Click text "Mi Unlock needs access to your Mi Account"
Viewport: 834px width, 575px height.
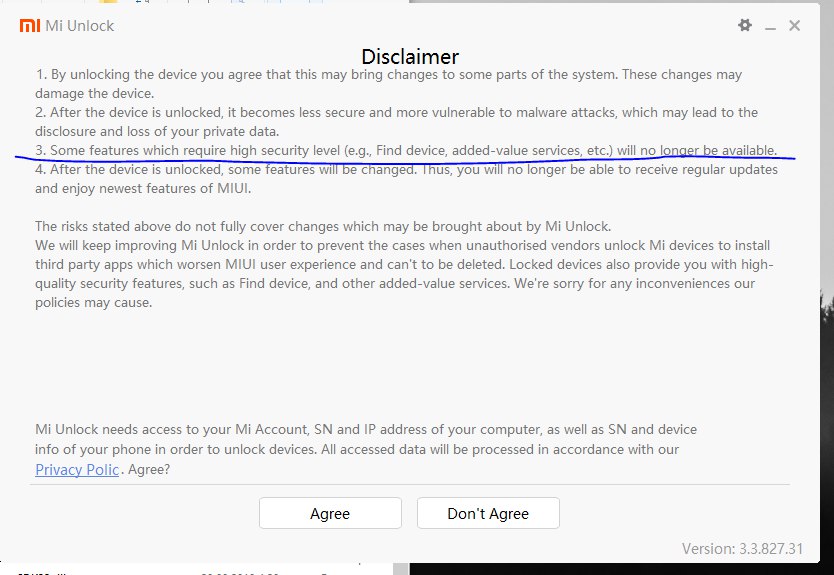171,429
